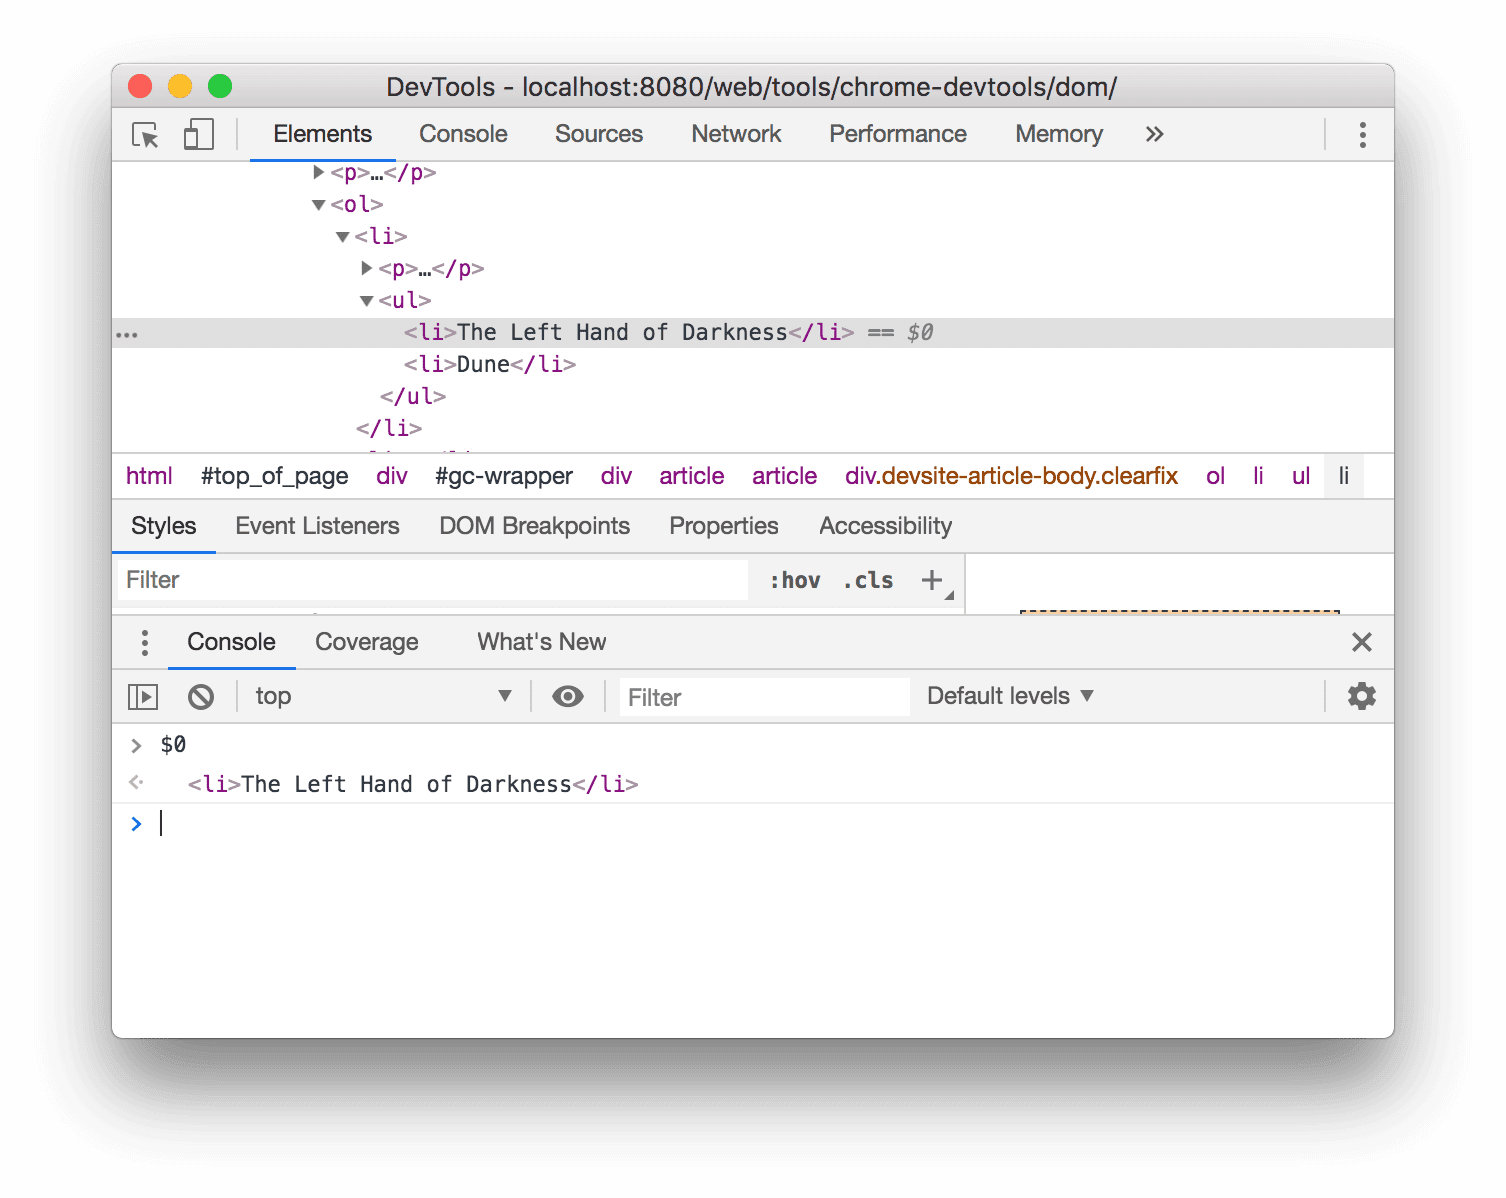
Task: Select the first article breadcrumb
Action: (x=691, y=476)
